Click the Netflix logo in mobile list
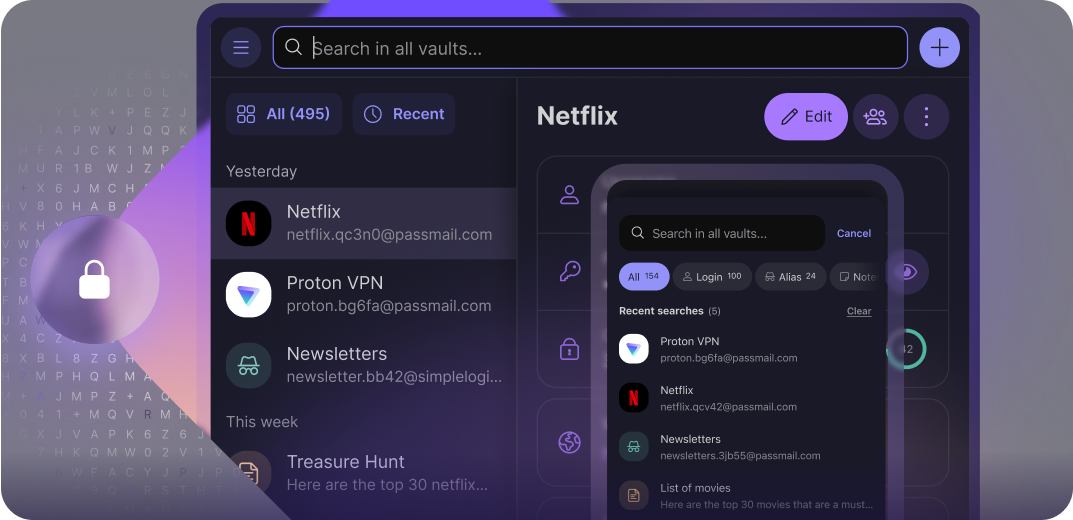Viewport: 1073px width, 520px height. [x=634, y=398]
